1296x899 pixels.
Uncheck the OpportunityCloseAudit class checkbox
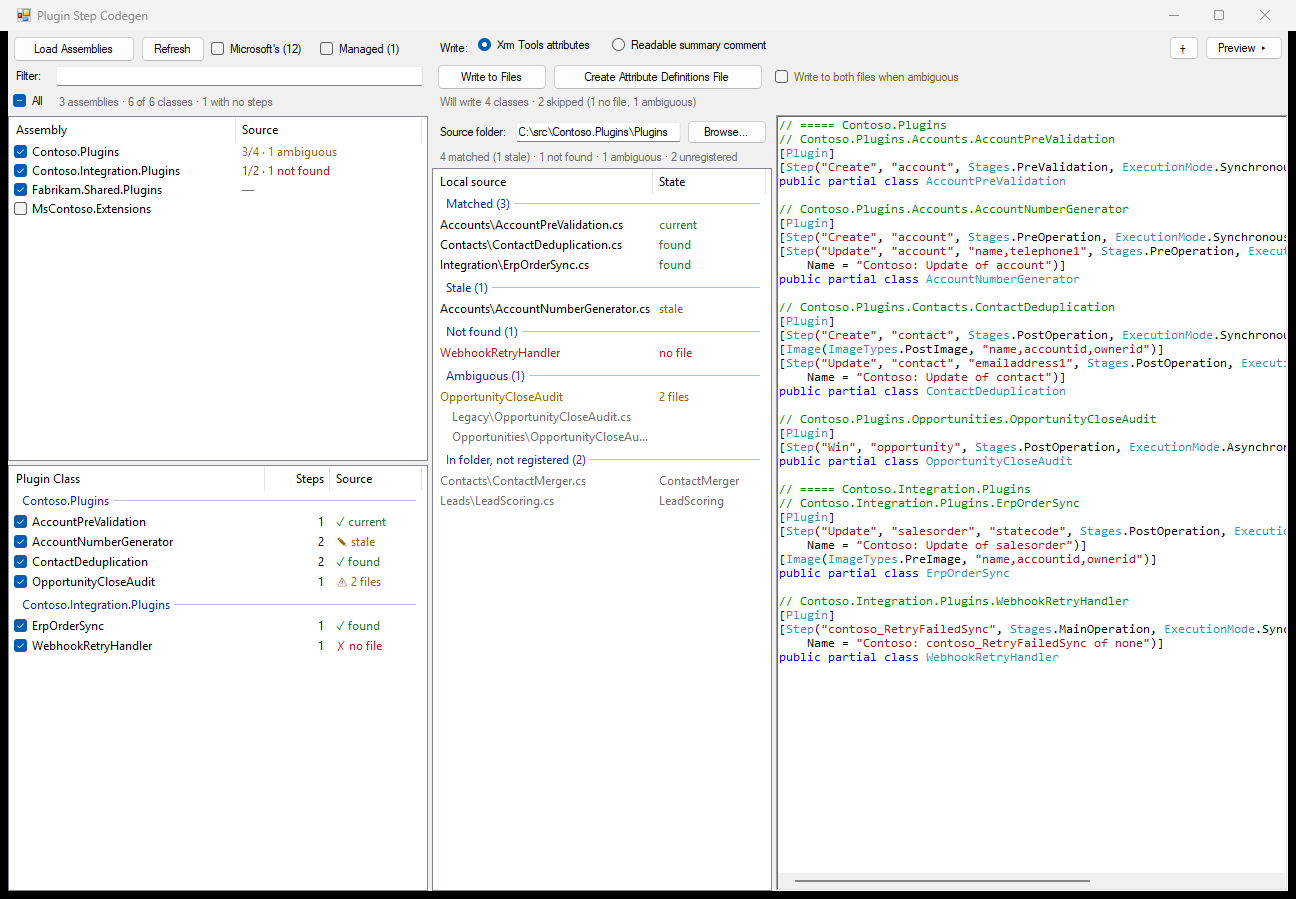pyautogui.click(x=21, y=582)
